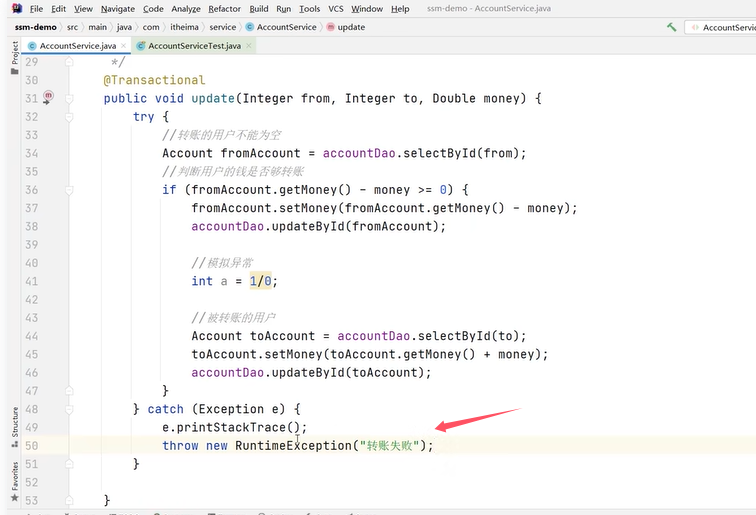Click the fold end marker on line 51

click(69, 464)
